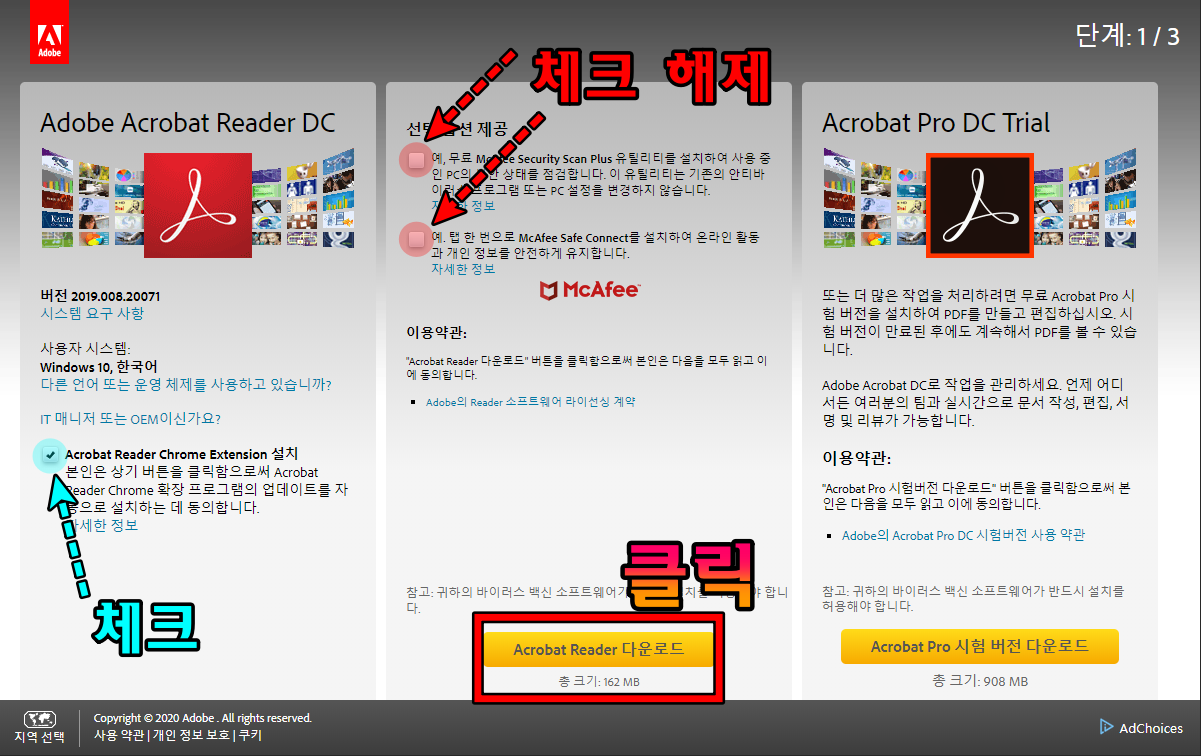The image size is (1201, 756).
Task: Click the 단계: 1 / 3 step indicator
Action: point(1127,38)
